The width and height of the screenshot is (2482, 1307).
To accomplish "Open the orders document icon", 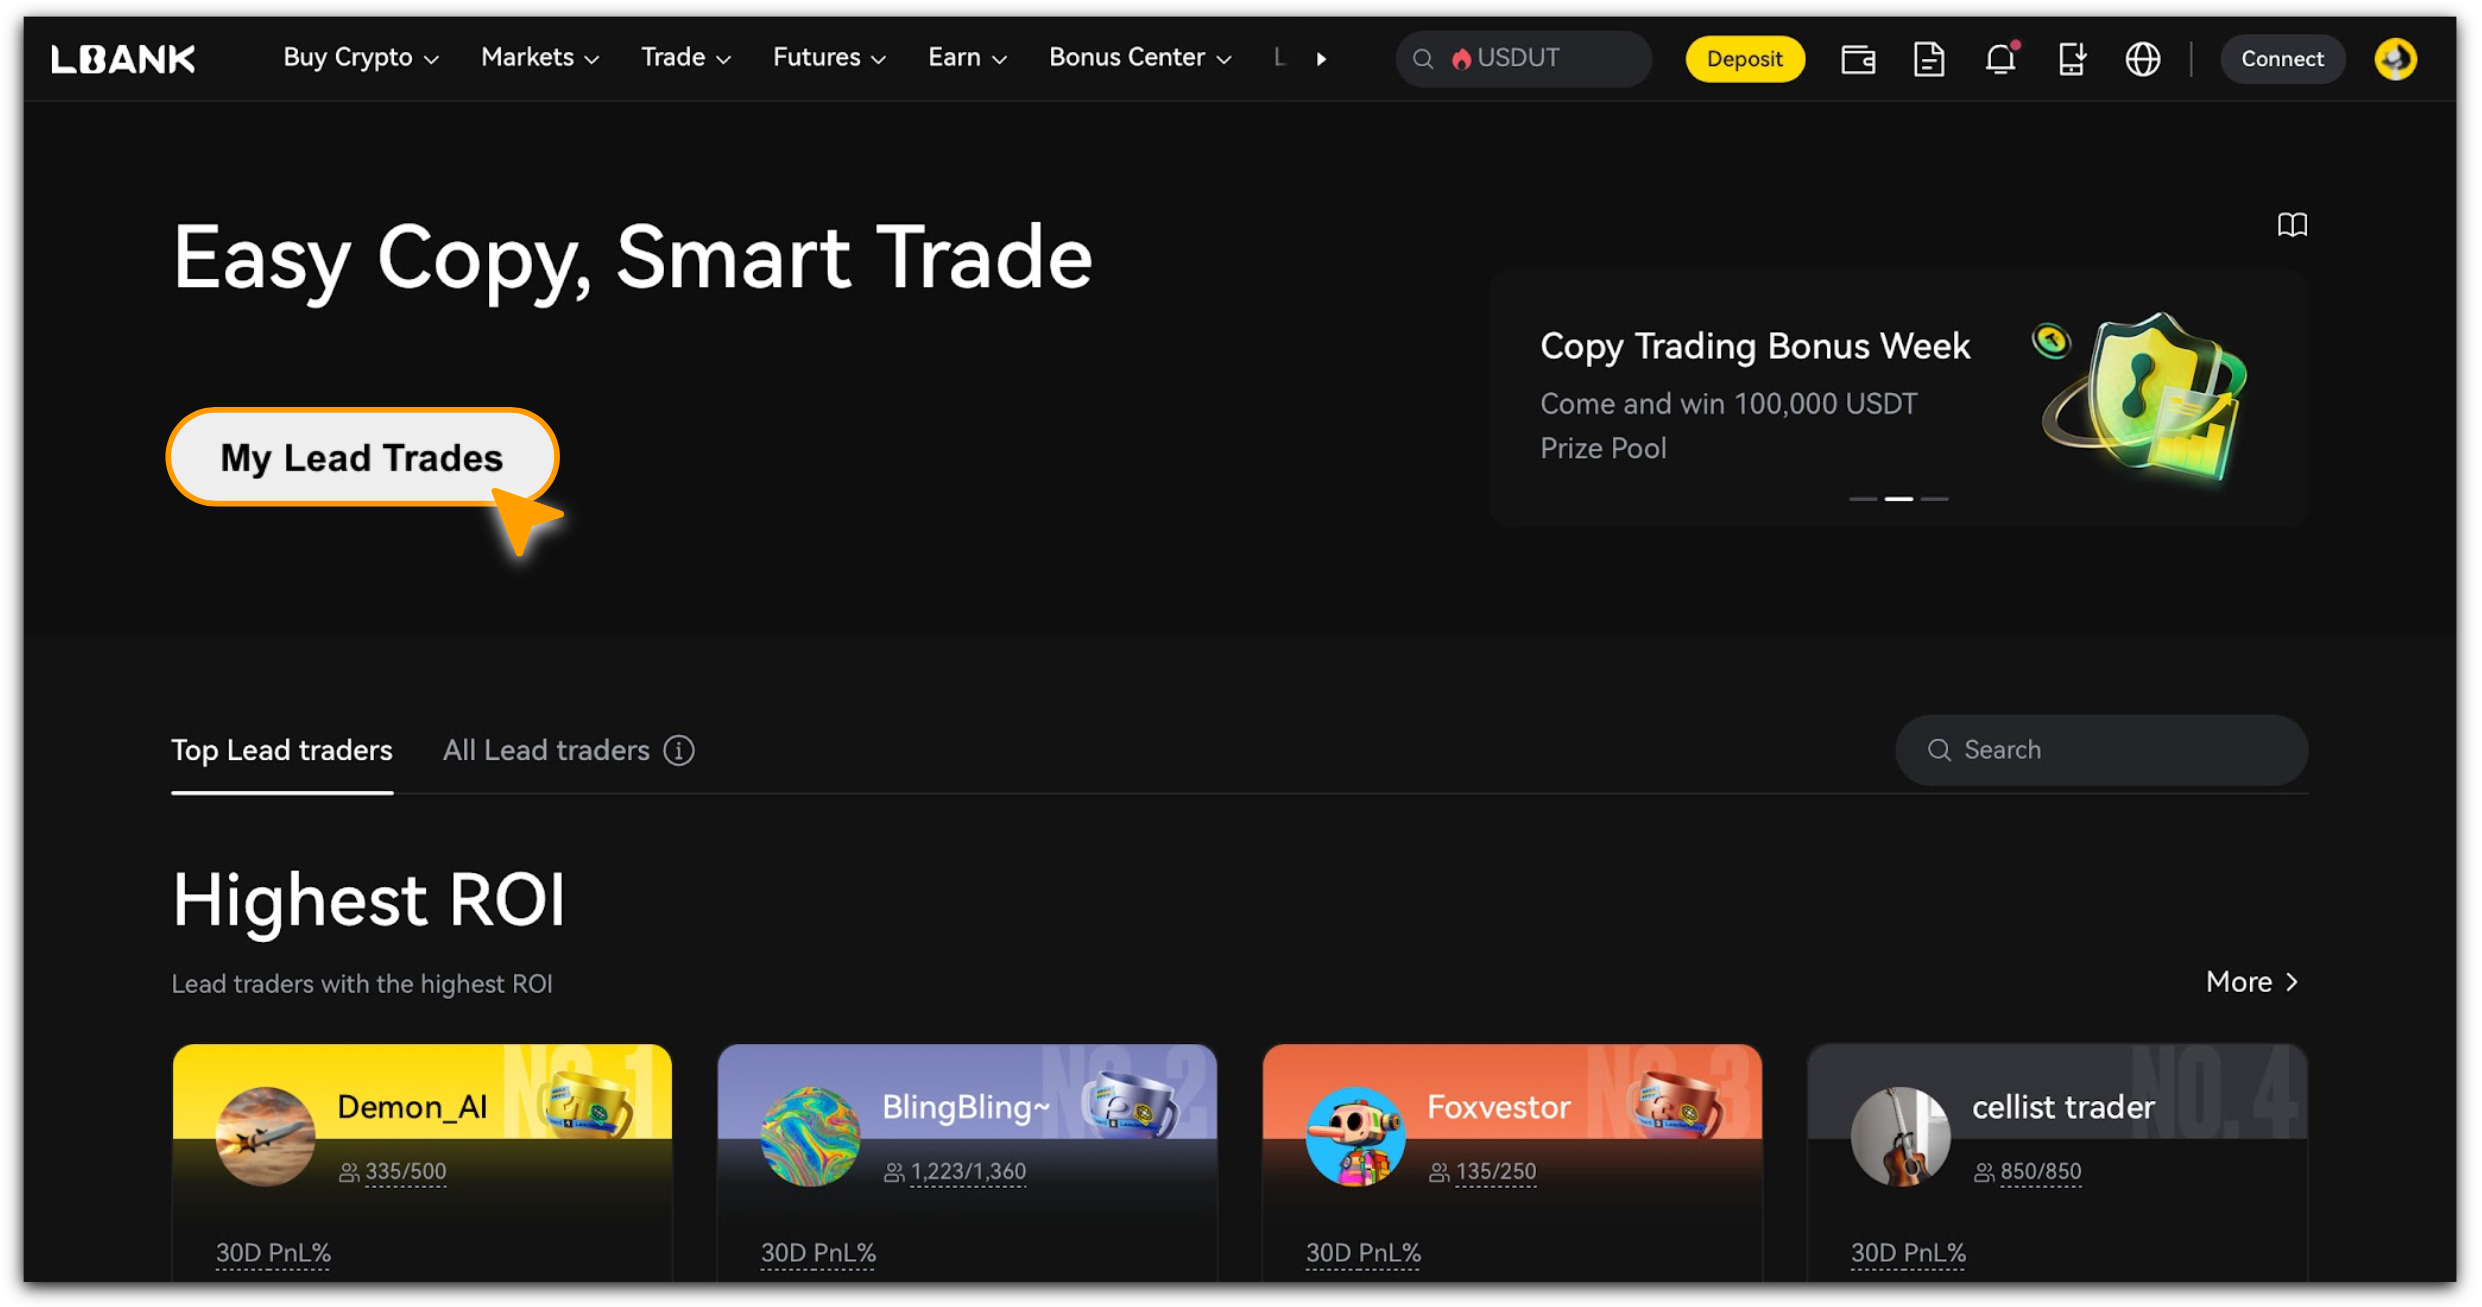I will click(x=1928, y=59).
